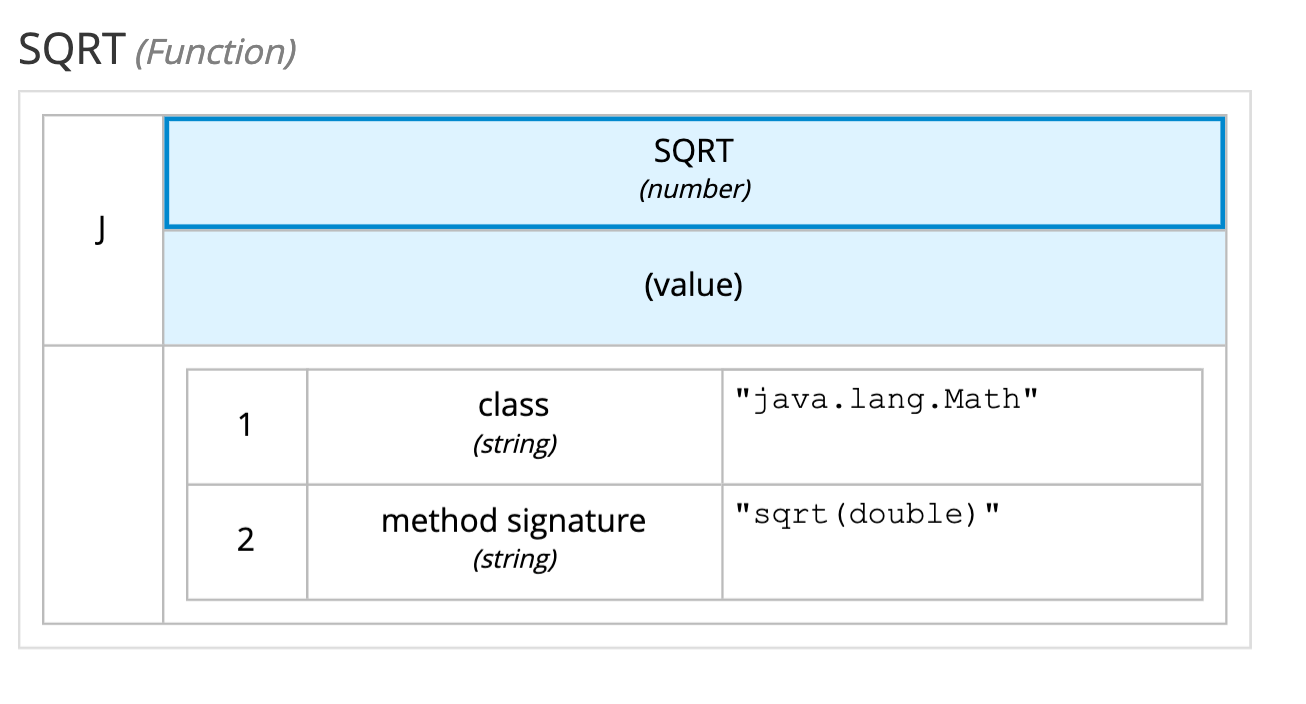Click padding area around nested context table
Screen dimensions: 1306x704
point(694,611)
